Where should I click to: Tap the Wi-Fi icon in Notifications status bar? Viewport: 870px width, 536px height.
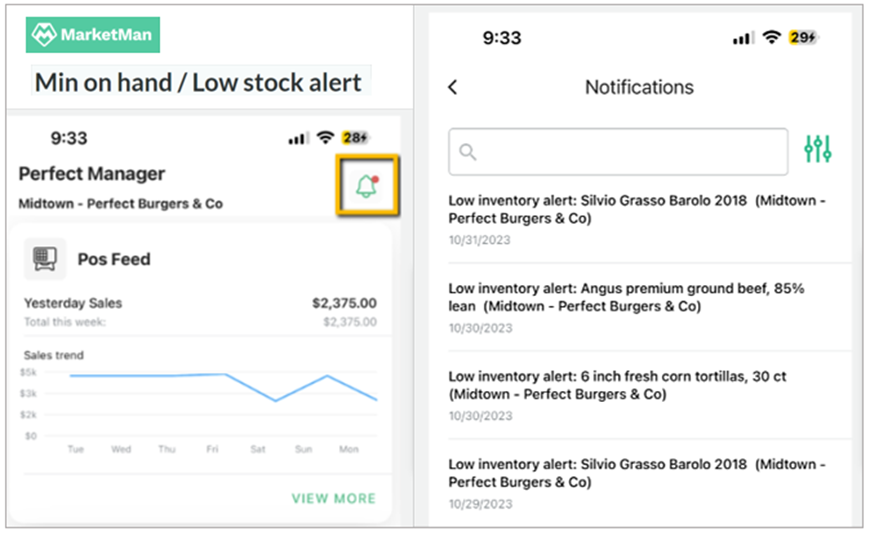coord(771,37)
